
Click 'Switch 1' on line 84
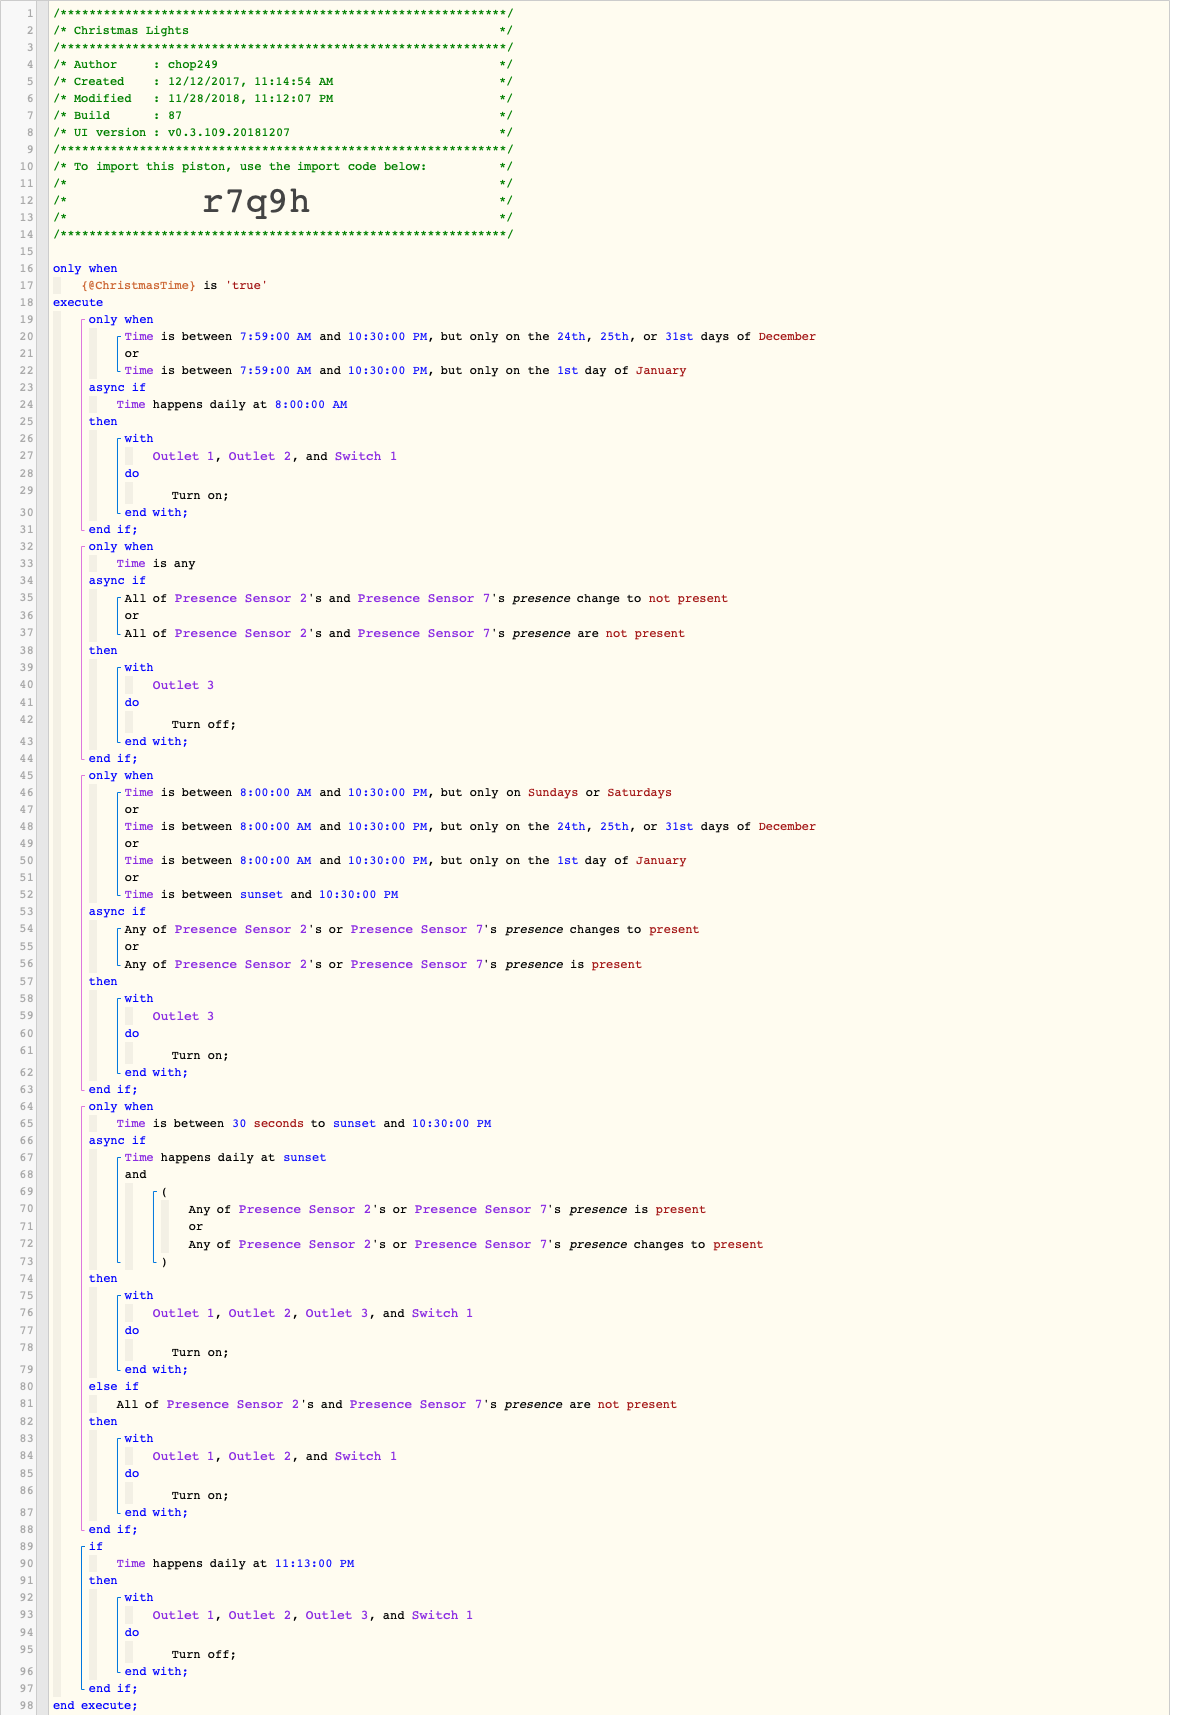coord(366,1456)
